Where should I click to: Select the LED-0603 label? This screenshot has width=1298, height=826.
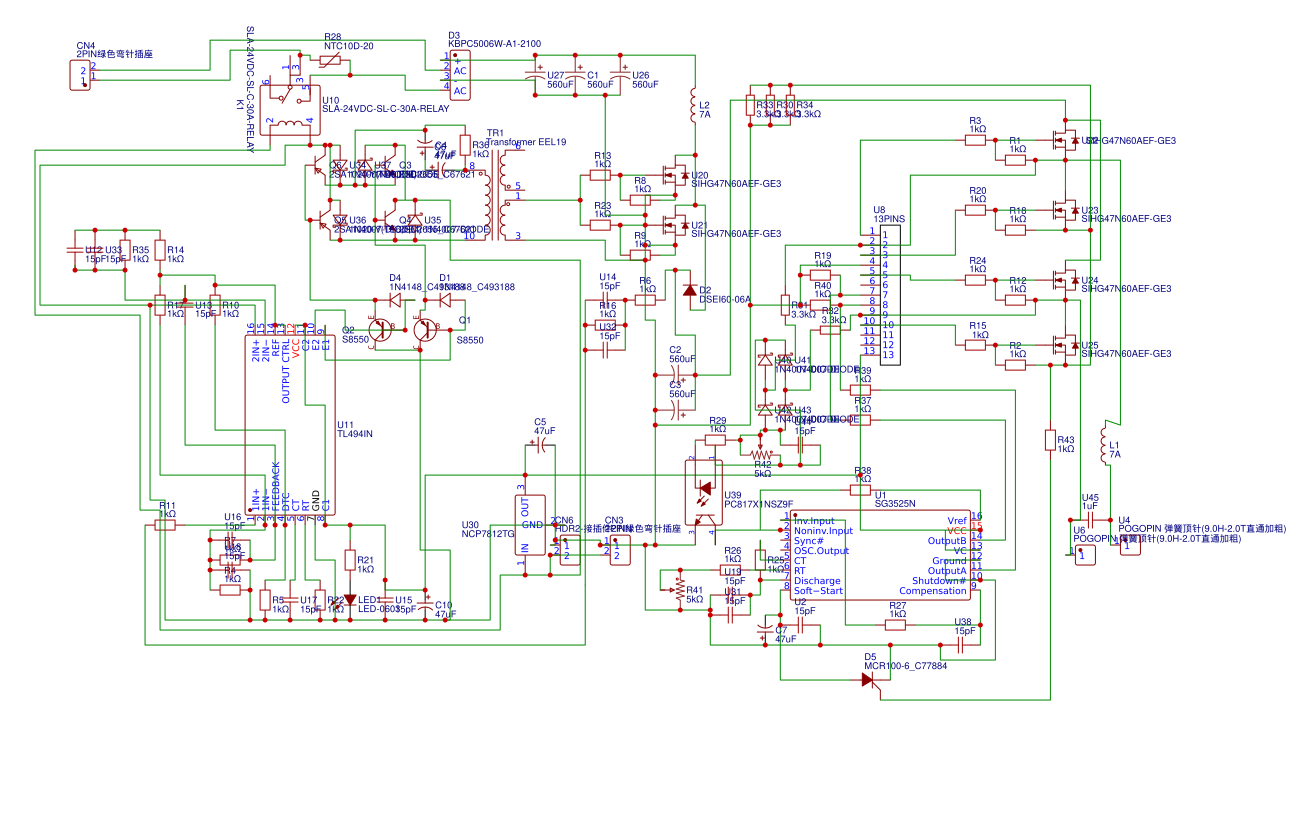[x=380, y=609]
